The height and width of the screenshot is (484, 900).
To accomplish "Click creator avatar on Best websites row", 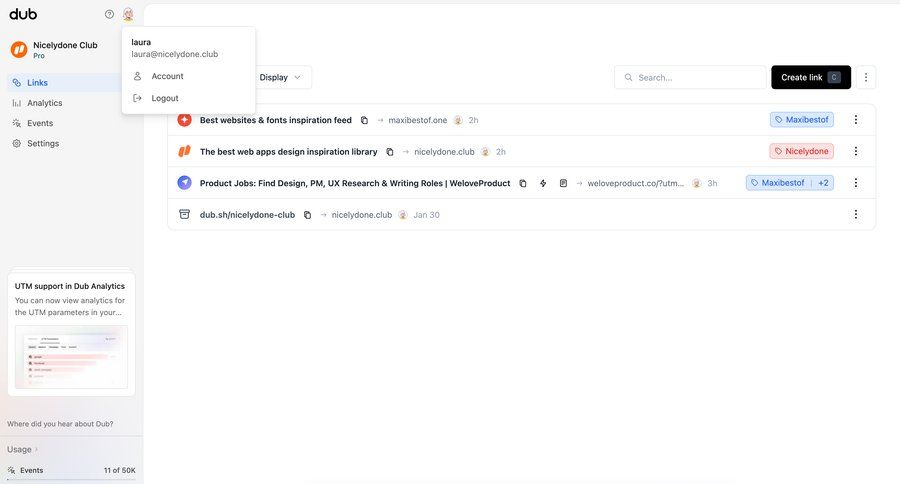I will coord(458,120).
